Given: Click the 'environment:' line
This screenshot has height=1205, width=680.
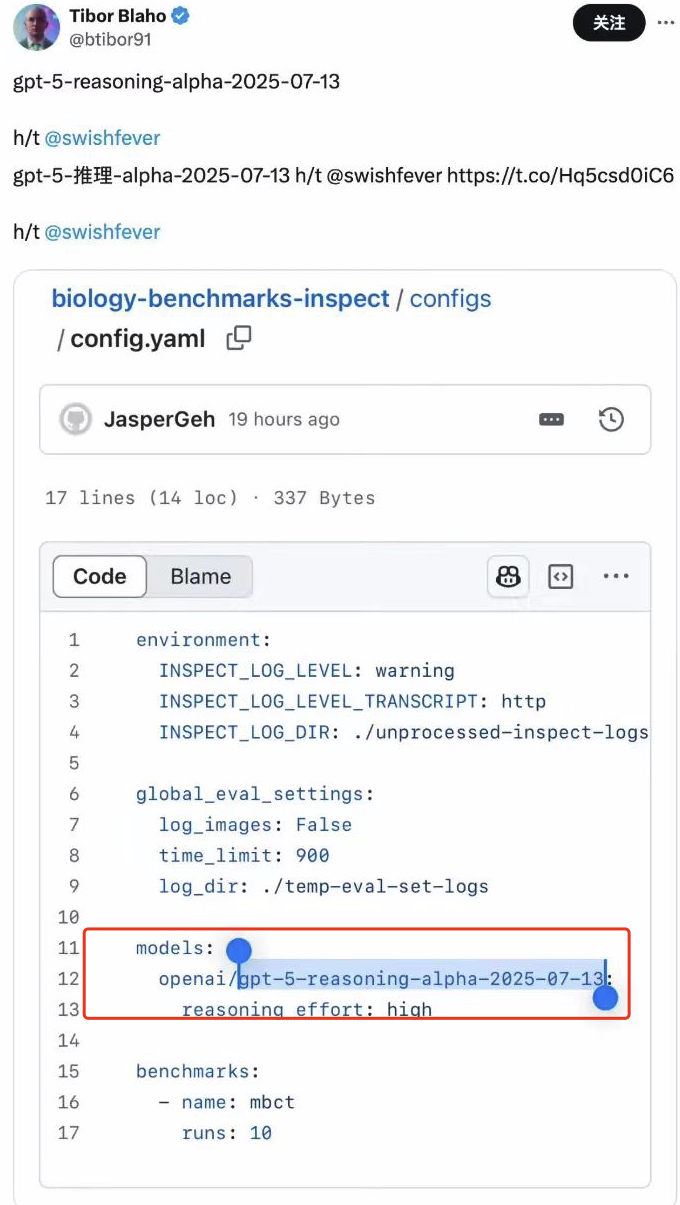Looking at the screenshot, I should [x=204, y=640].
